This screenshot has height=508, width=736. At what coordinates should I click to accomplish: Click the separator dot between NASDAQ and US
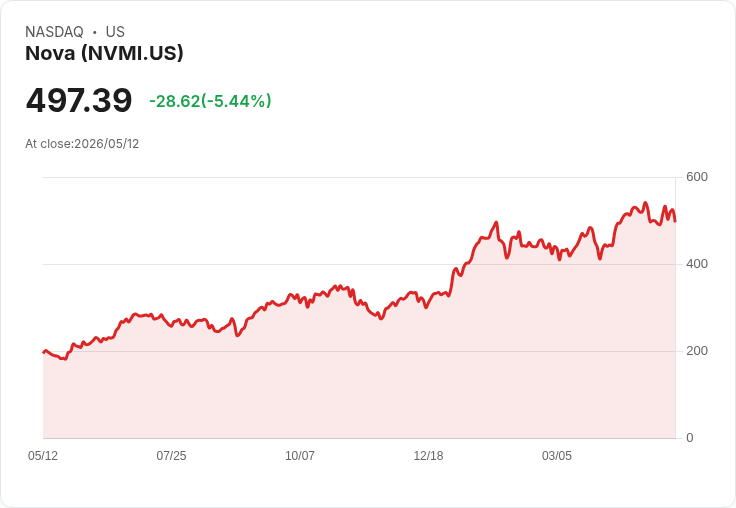coord(95,32)
